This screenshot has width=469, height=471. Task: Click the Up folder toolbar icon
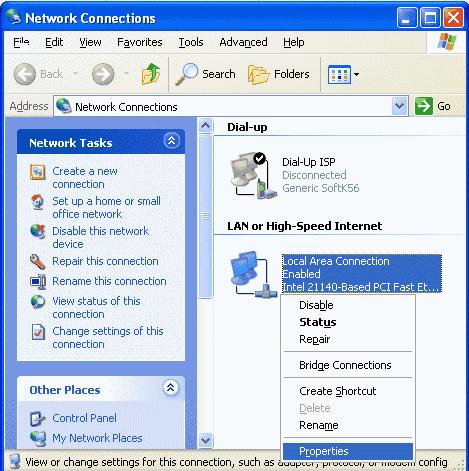pyautogui.click(x=150, y=74)
